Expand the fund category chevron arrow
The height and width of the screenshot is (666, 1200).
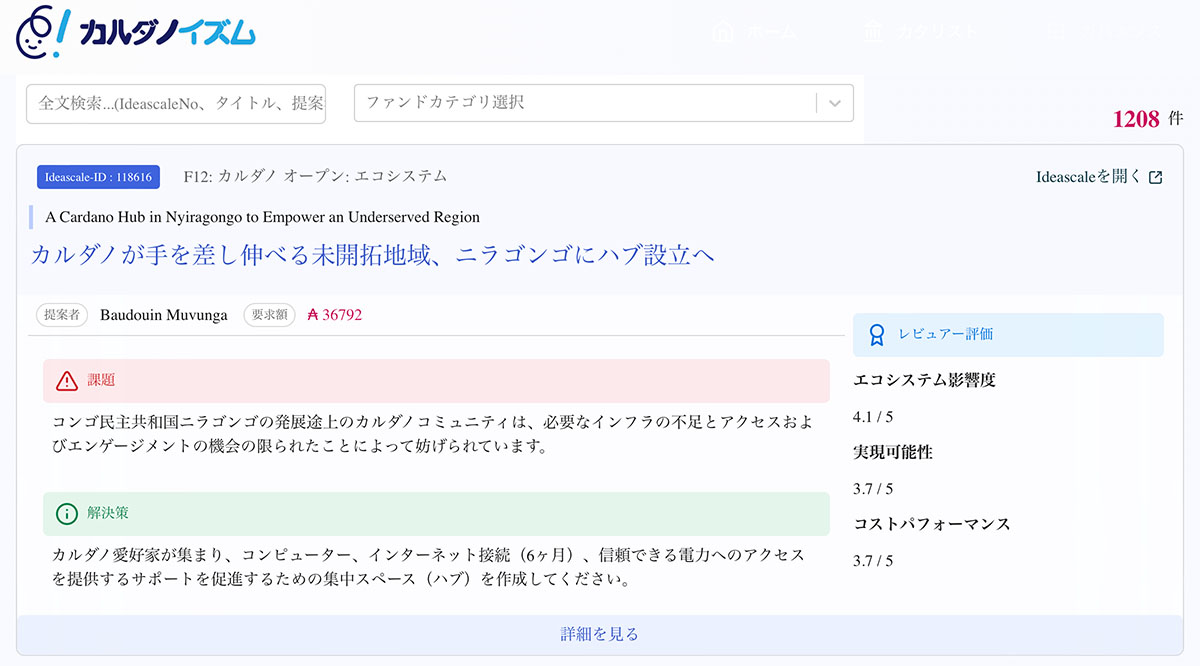pyautogui.click(x=835, y=103)
